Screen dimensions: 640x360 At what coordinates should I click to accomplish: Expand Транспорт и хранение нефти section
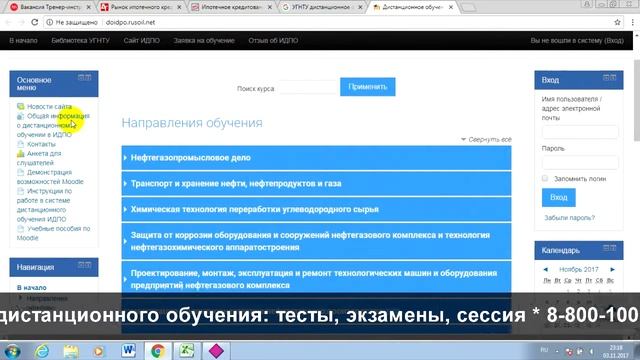316,184
